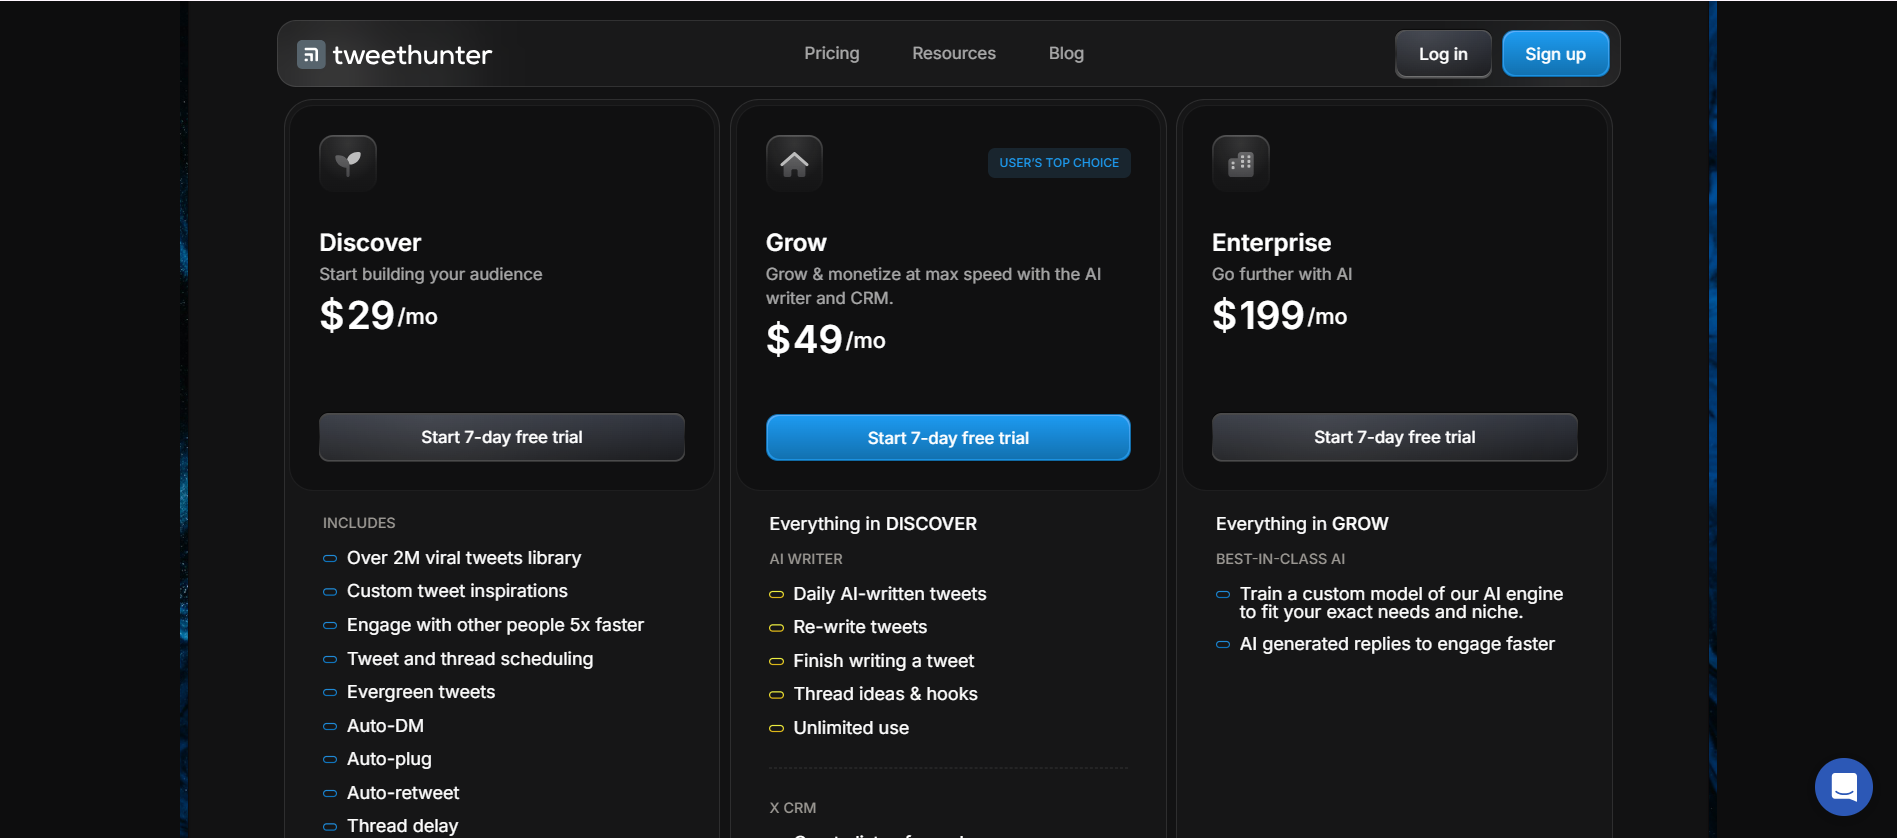The image size is (1897, 838).
Task: Open the Resources dropdown
Action: click(953, 53)
